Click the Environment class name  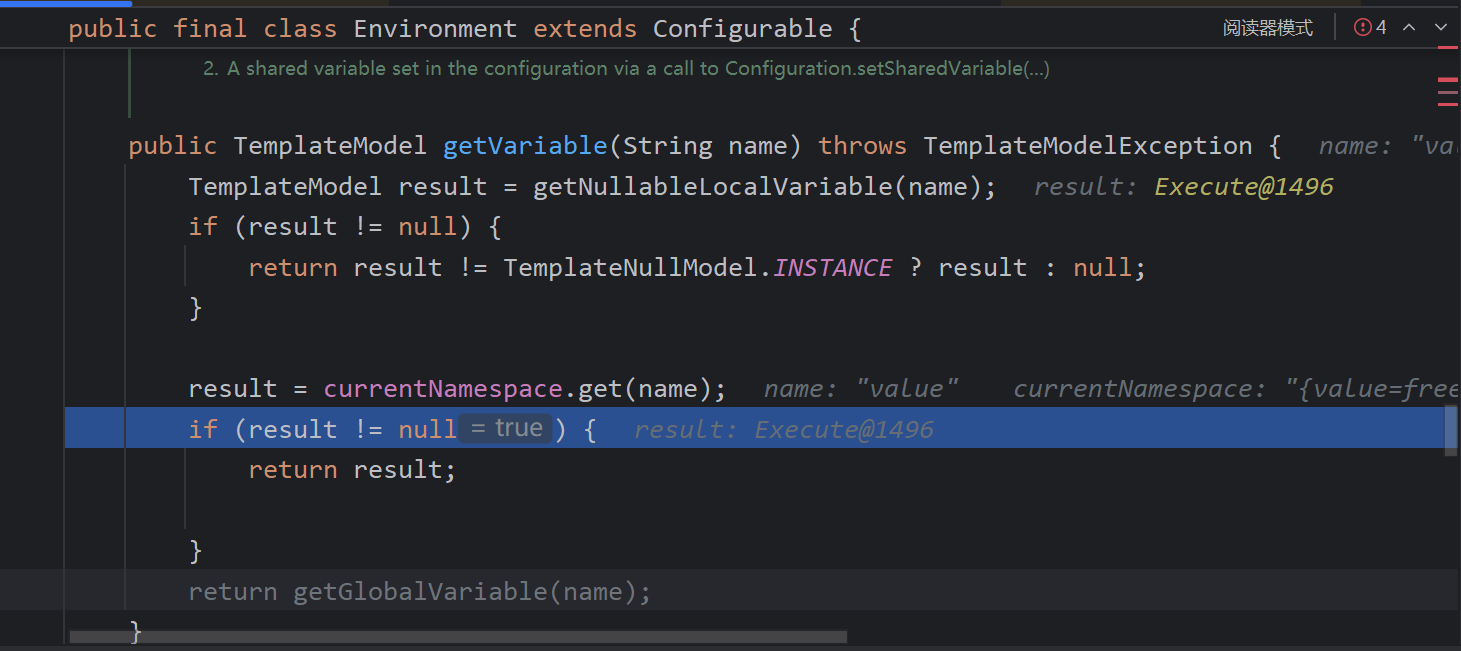pos(435,29)
